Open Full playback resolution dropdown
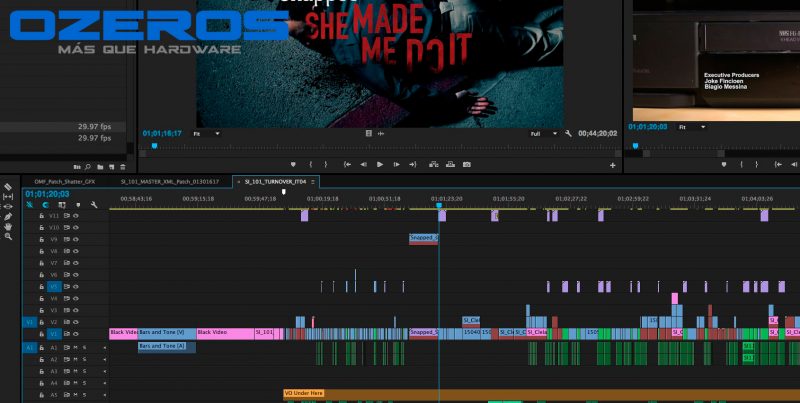The image size is (800, 403). [544, 134]
